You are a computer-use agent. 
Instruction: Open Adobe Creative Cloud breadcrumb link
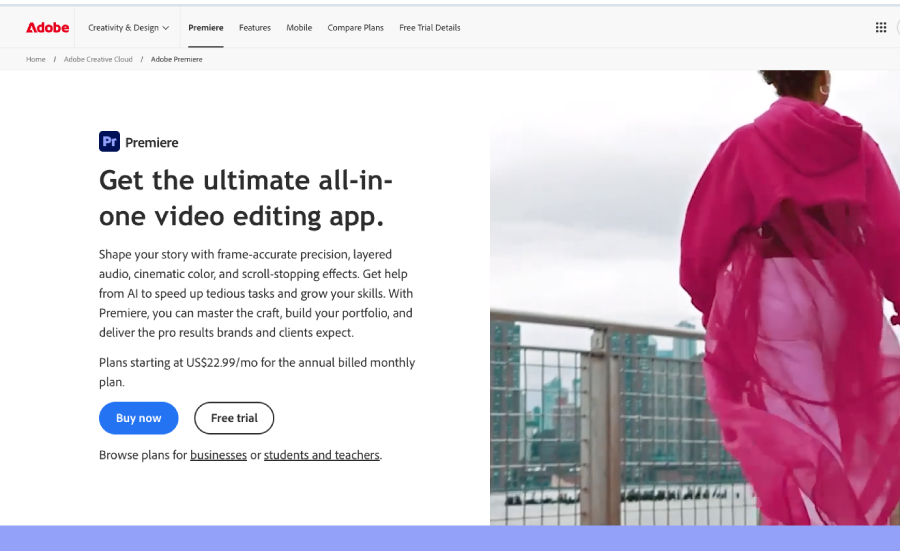click(98, 59)
